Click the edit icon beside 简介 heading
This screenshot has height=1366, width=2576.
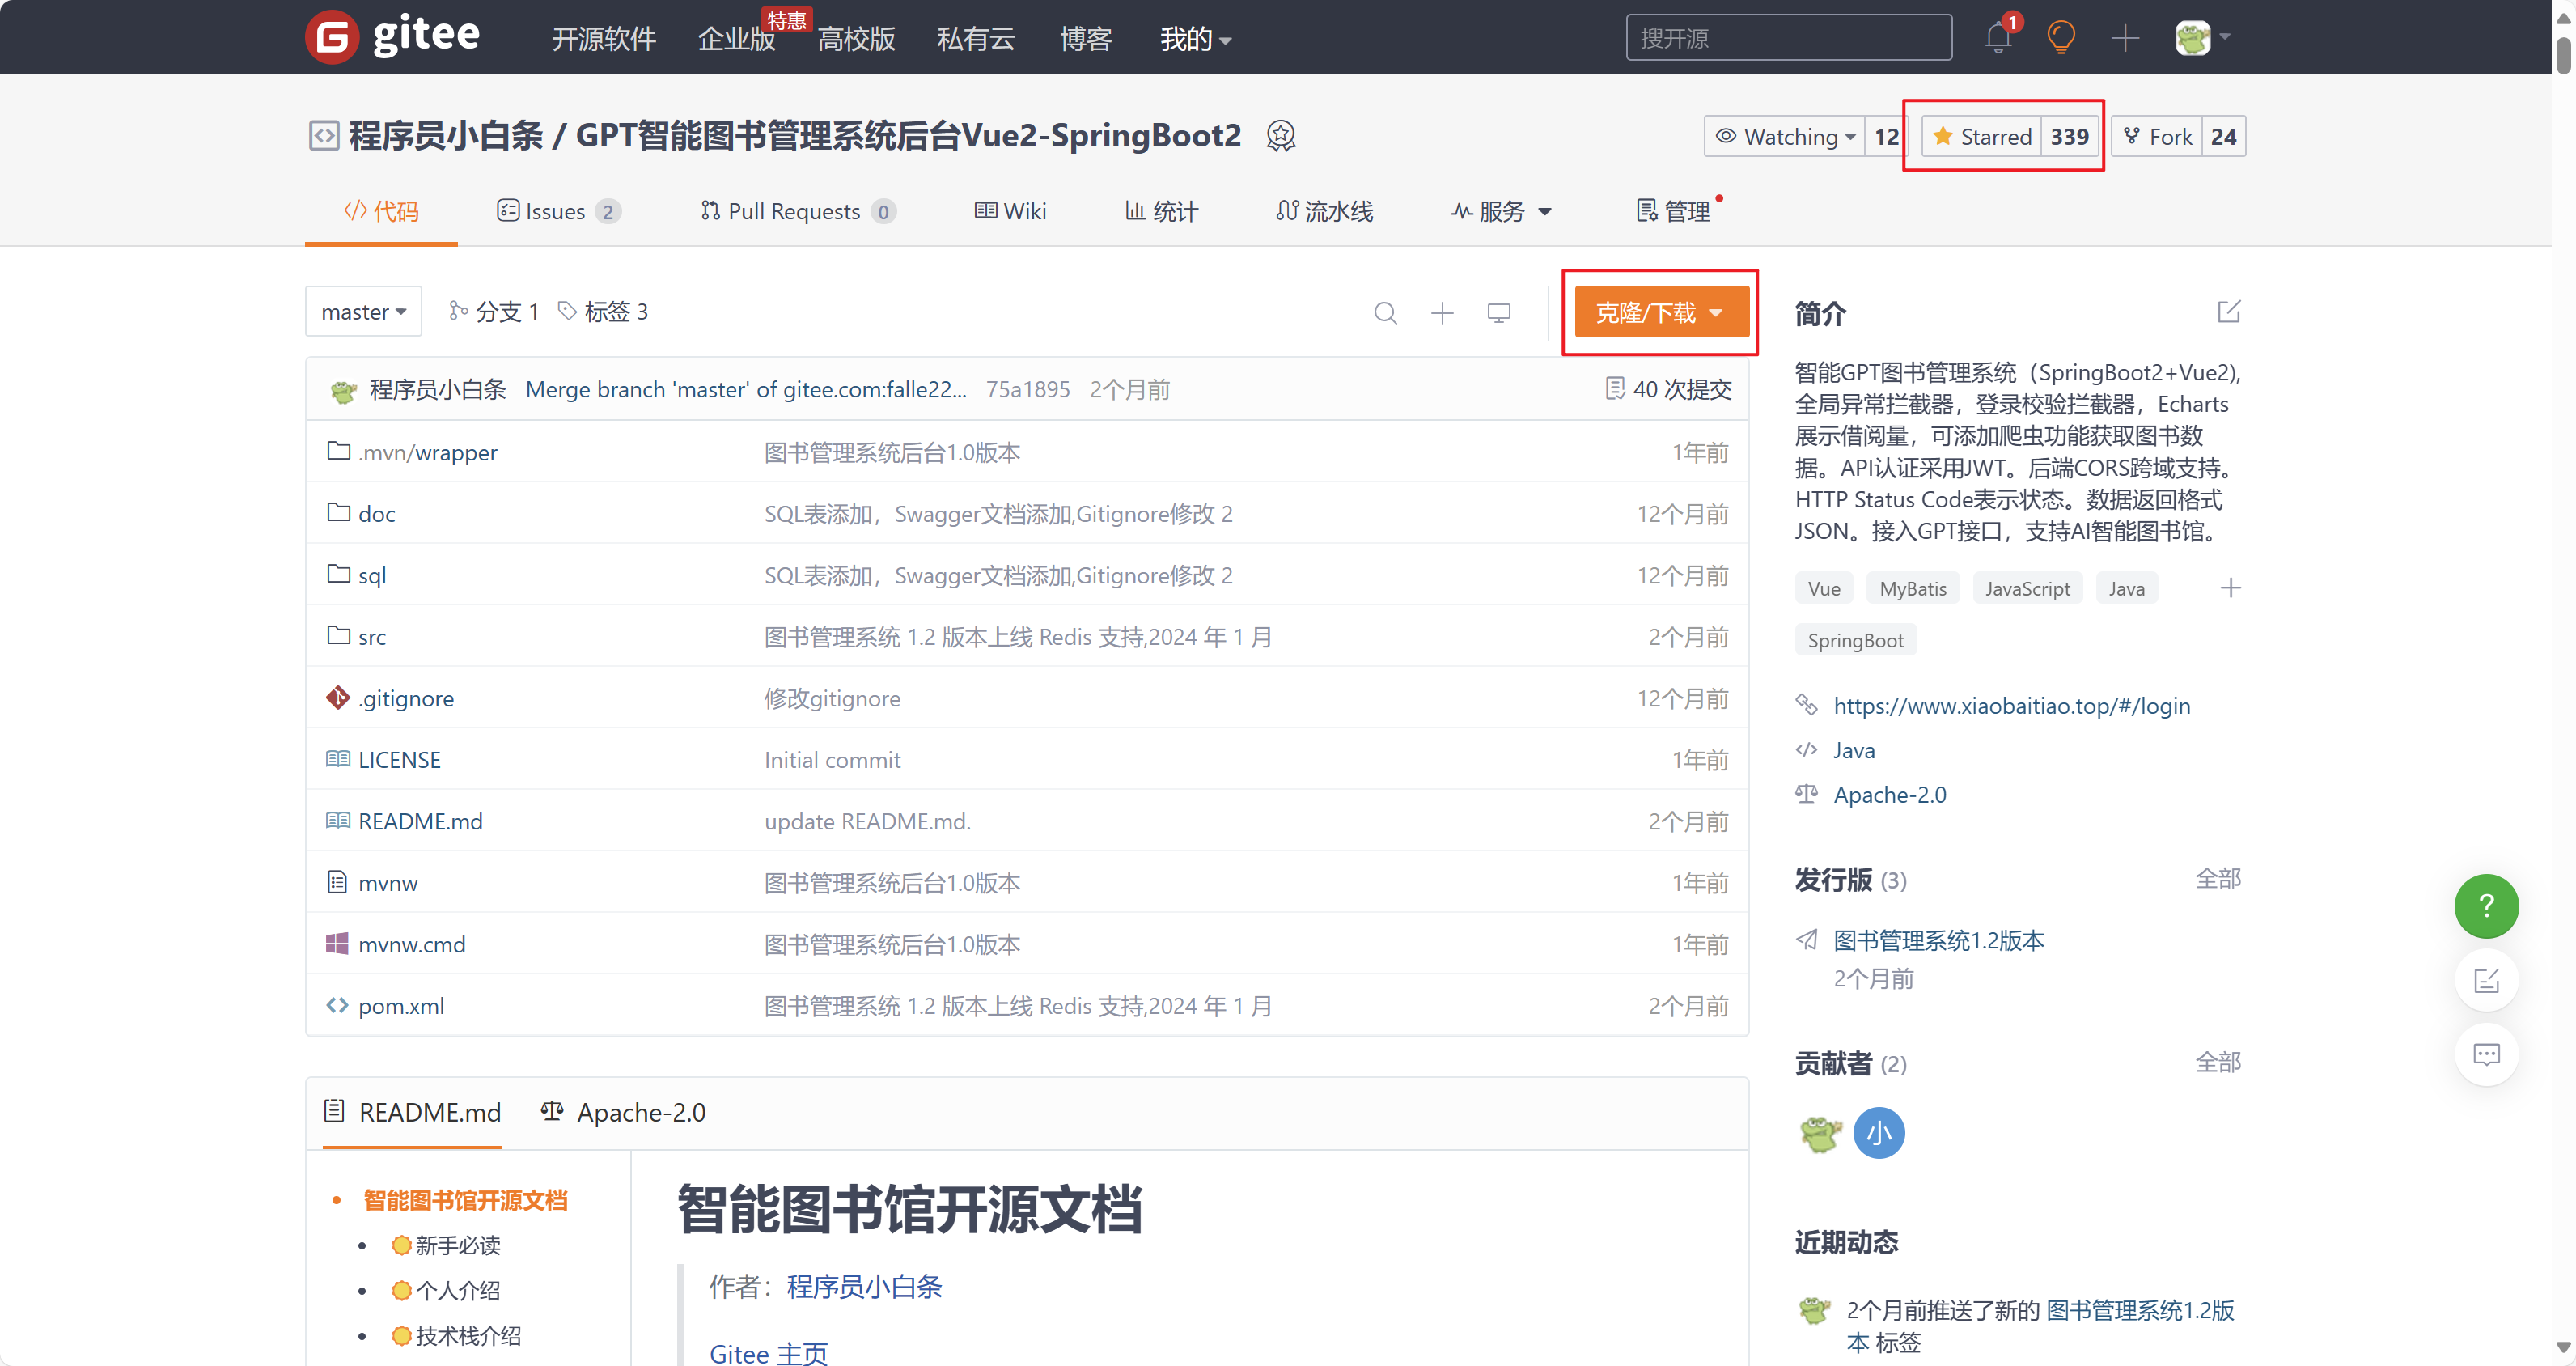pos(2228,312)
